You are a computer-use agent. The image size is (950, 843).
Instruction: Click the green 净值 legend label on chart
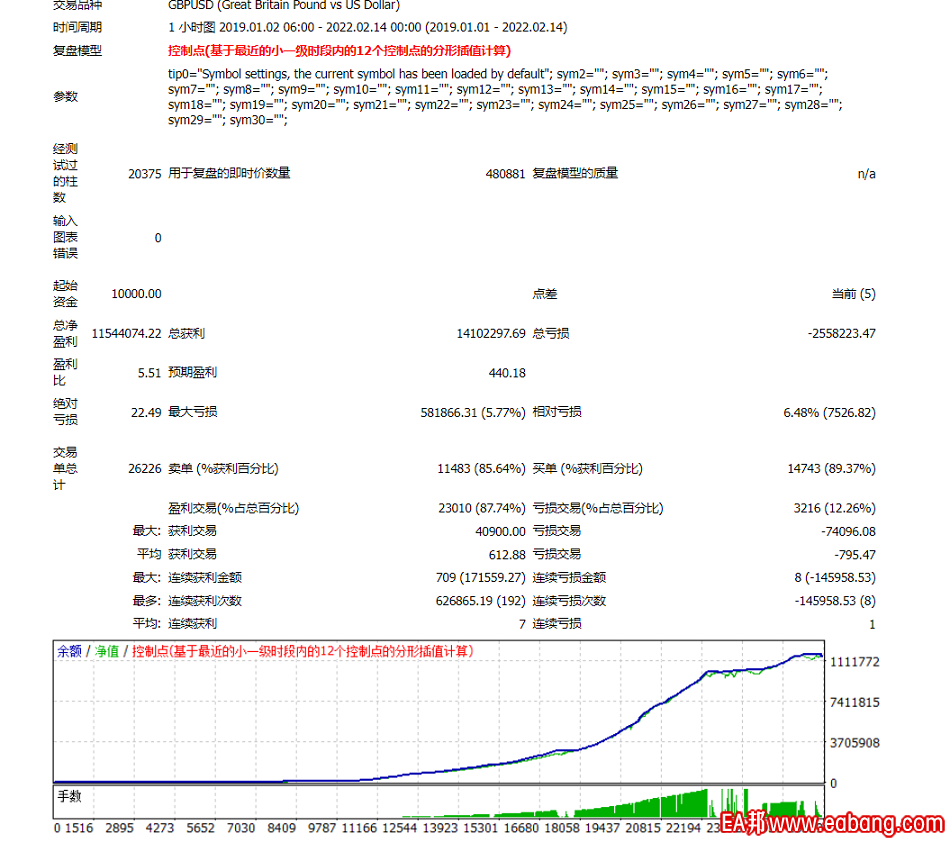pyautogui.click(x=106, y=651)
